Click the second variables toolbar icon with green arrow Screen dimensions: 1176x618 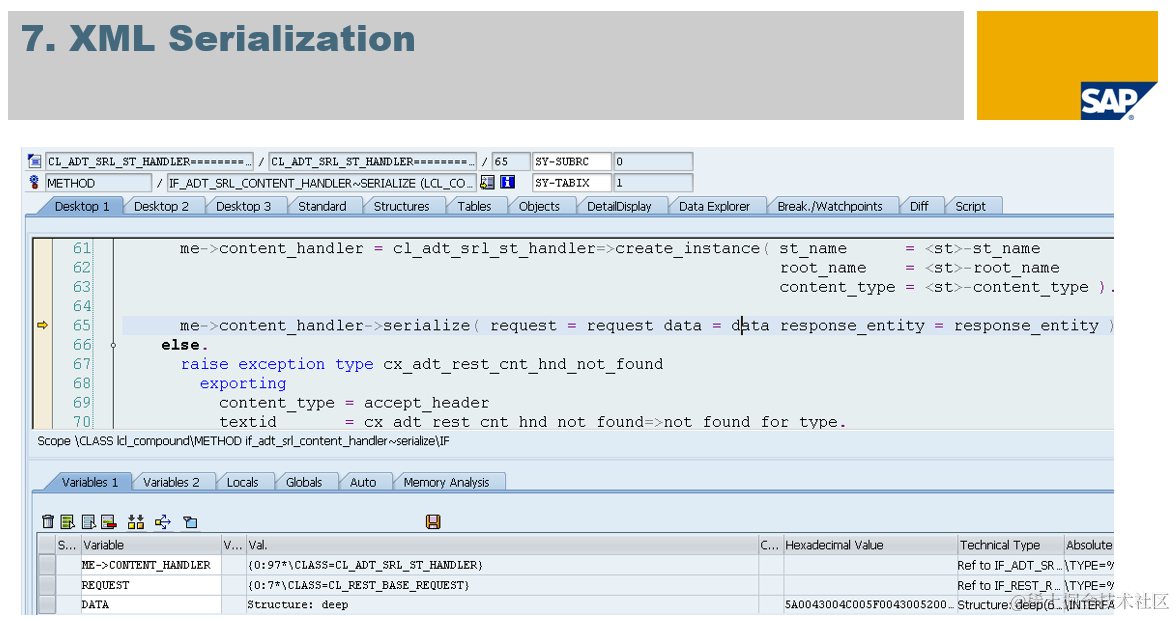[x=68, y=522]
